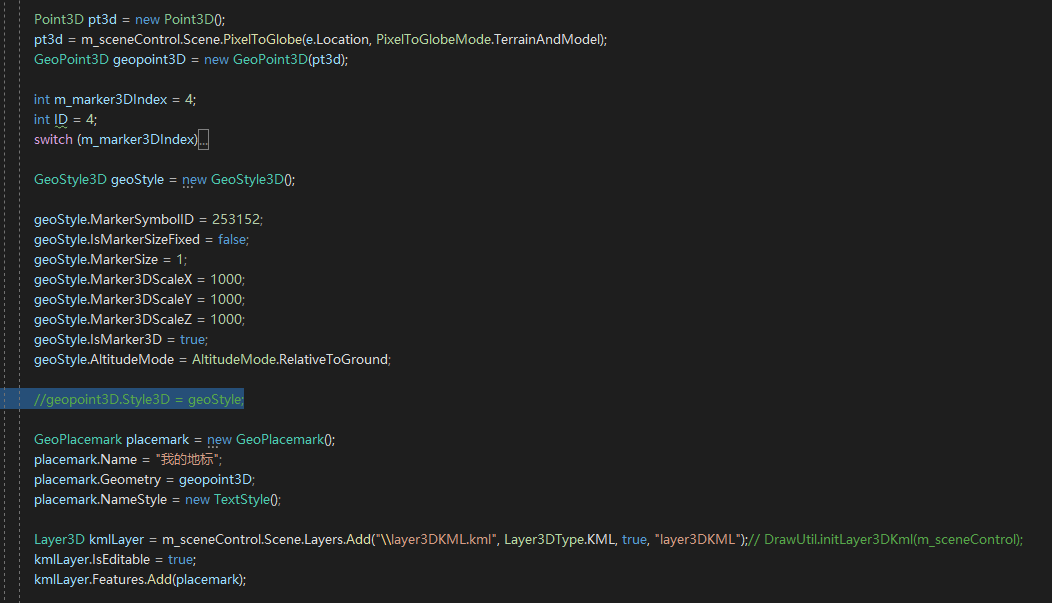Click the ID variable in int declaration
The height and width of the screenshot is (603, 1052).
[x=60, y=119]
